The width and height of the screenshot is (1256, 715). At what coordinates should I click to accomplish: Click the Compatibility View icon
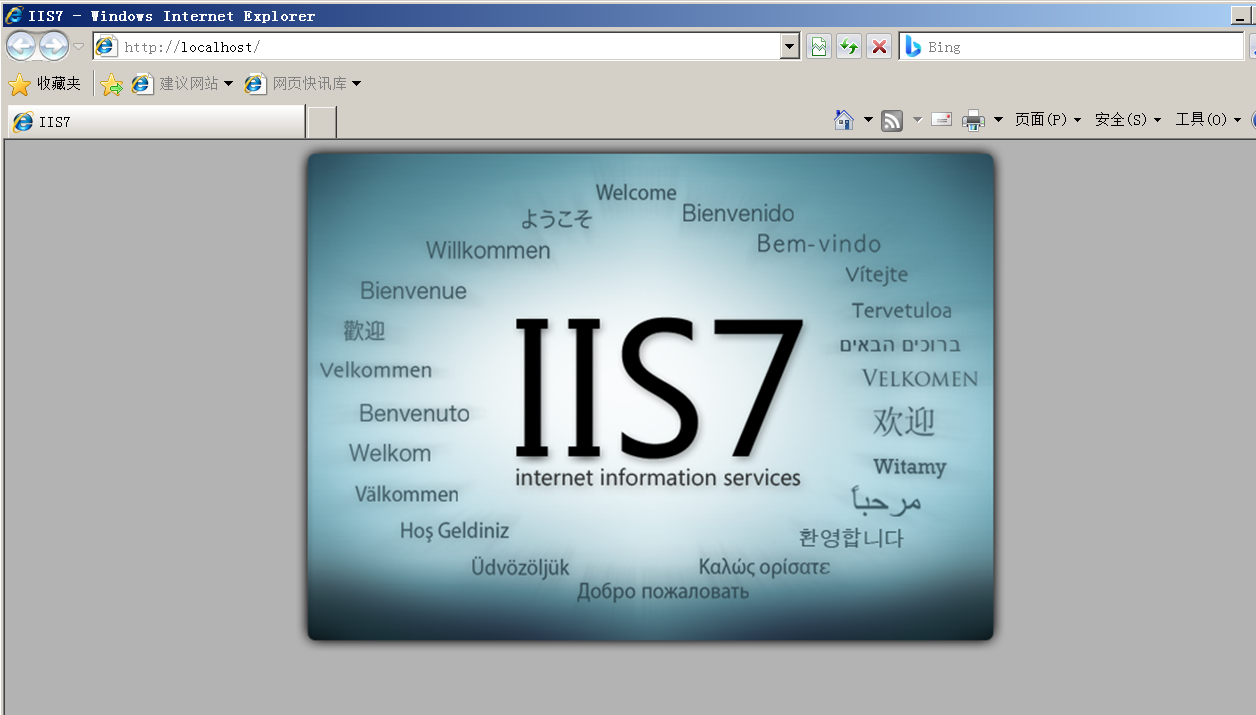click(819, 47)
